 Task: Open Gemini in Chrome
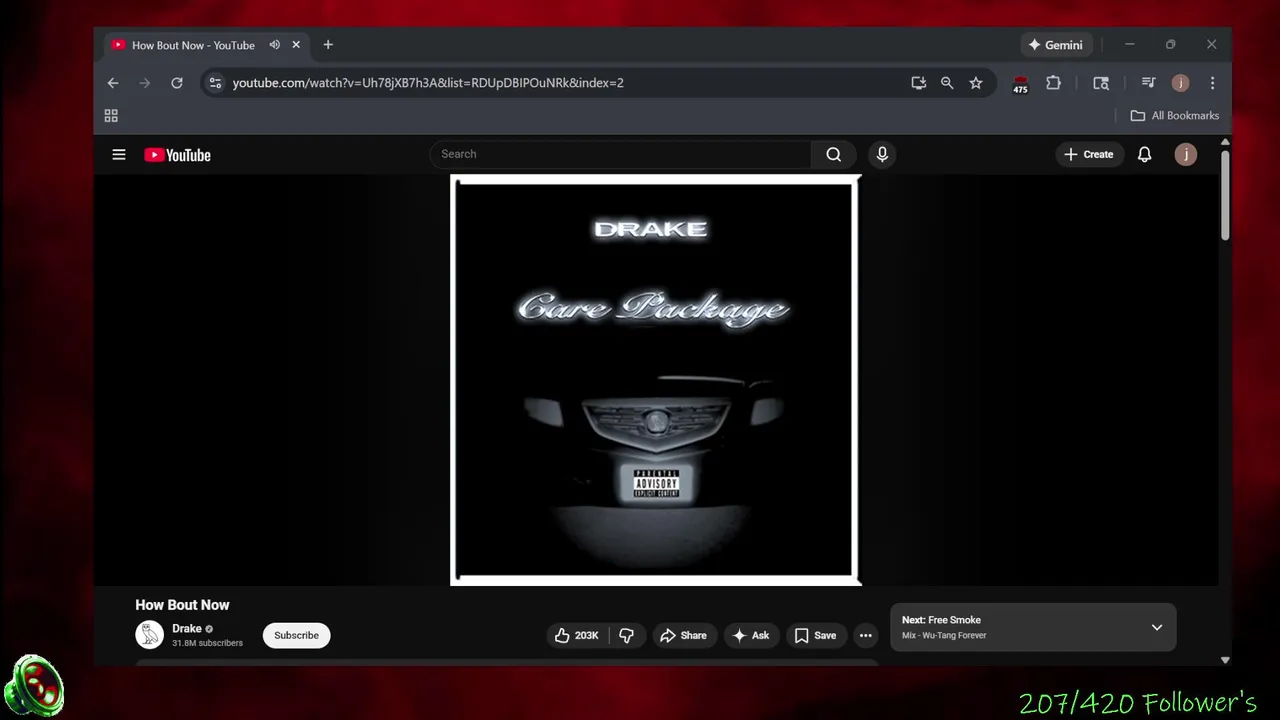pyautogui.click(x=1055, y=45)
